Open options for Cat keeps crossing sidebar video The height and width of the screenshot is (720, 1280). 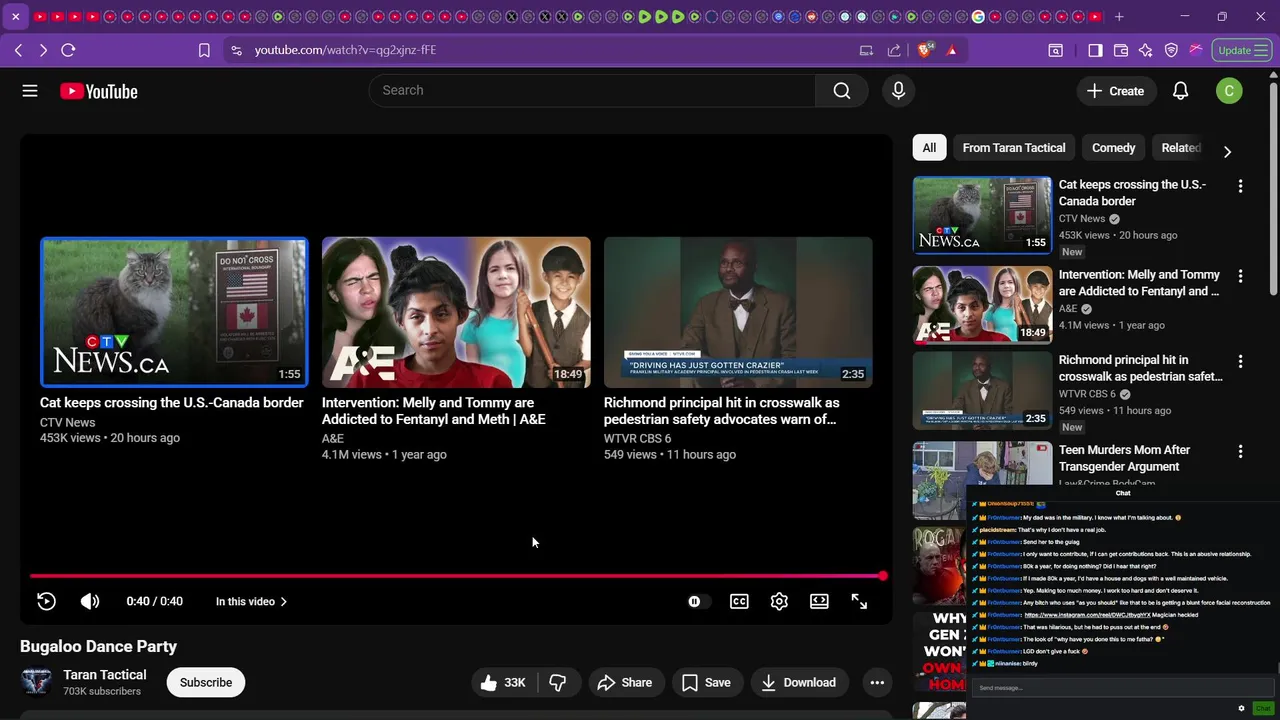coord(1240,186)
